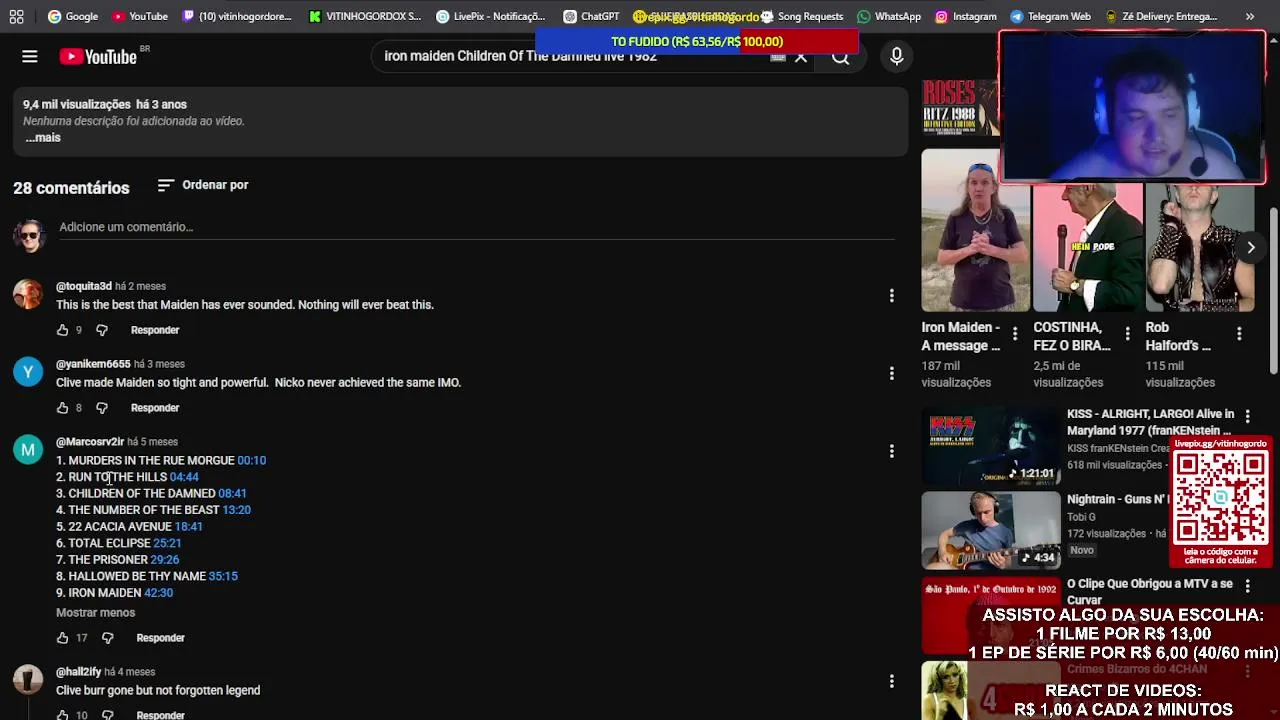Image resolution: width=1280 pixels, height=720 pixels.
Task: Like the setlist comment by @Marcosrv2ir
Action: coord(62,638)
